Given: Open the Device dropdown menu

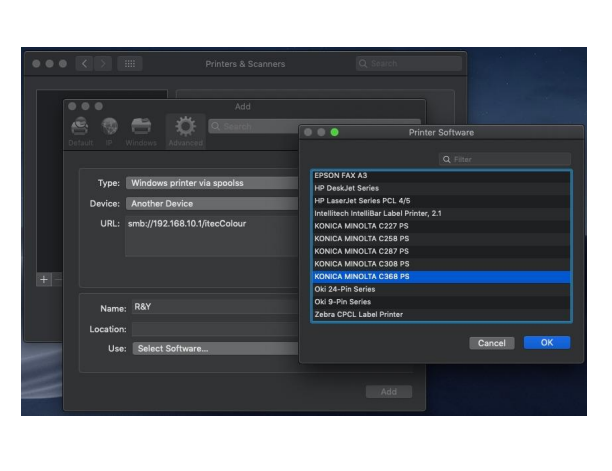Looking at the screenshot, I should 212,203.
